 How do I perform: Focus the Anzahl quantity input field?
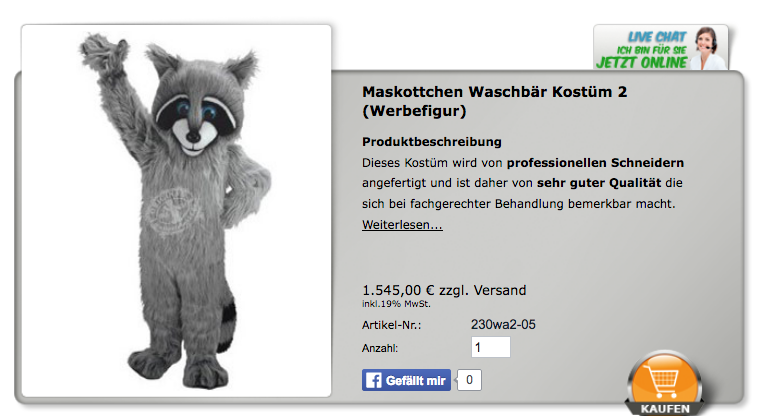(x=491, y=347)
